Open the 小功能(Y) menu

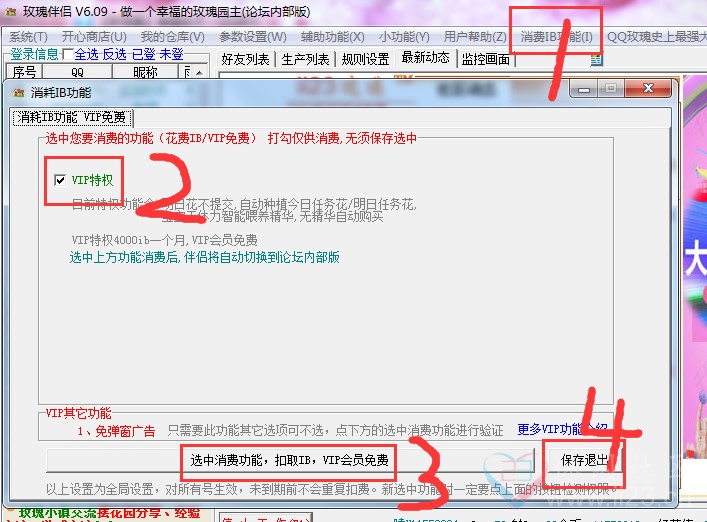coord(404,37)
